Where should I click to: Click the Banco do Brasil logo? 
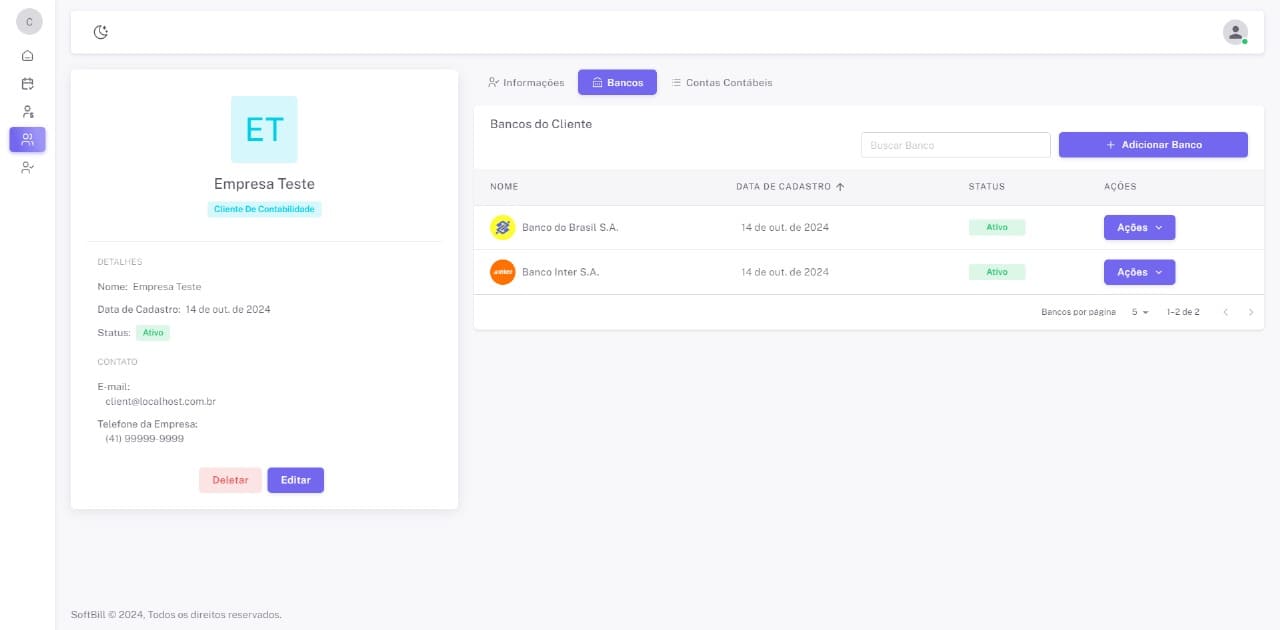click(x=502, y=228)
